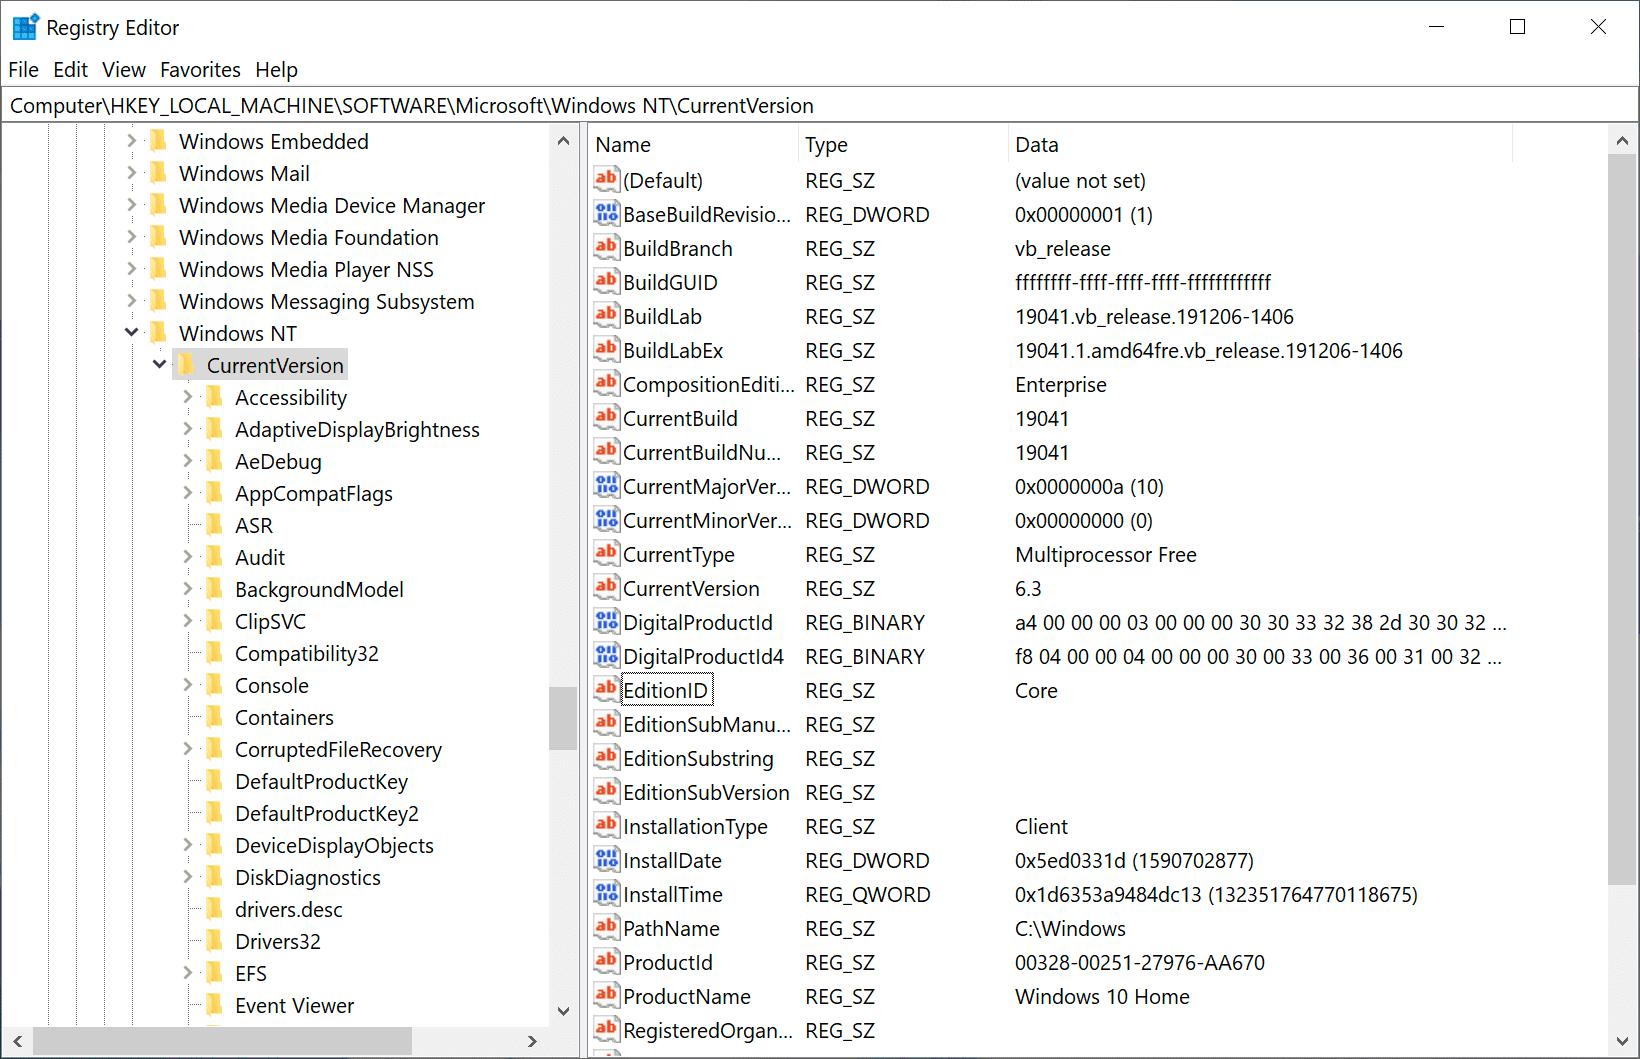Click the string icon beside ProductName

tap(606, 995)
